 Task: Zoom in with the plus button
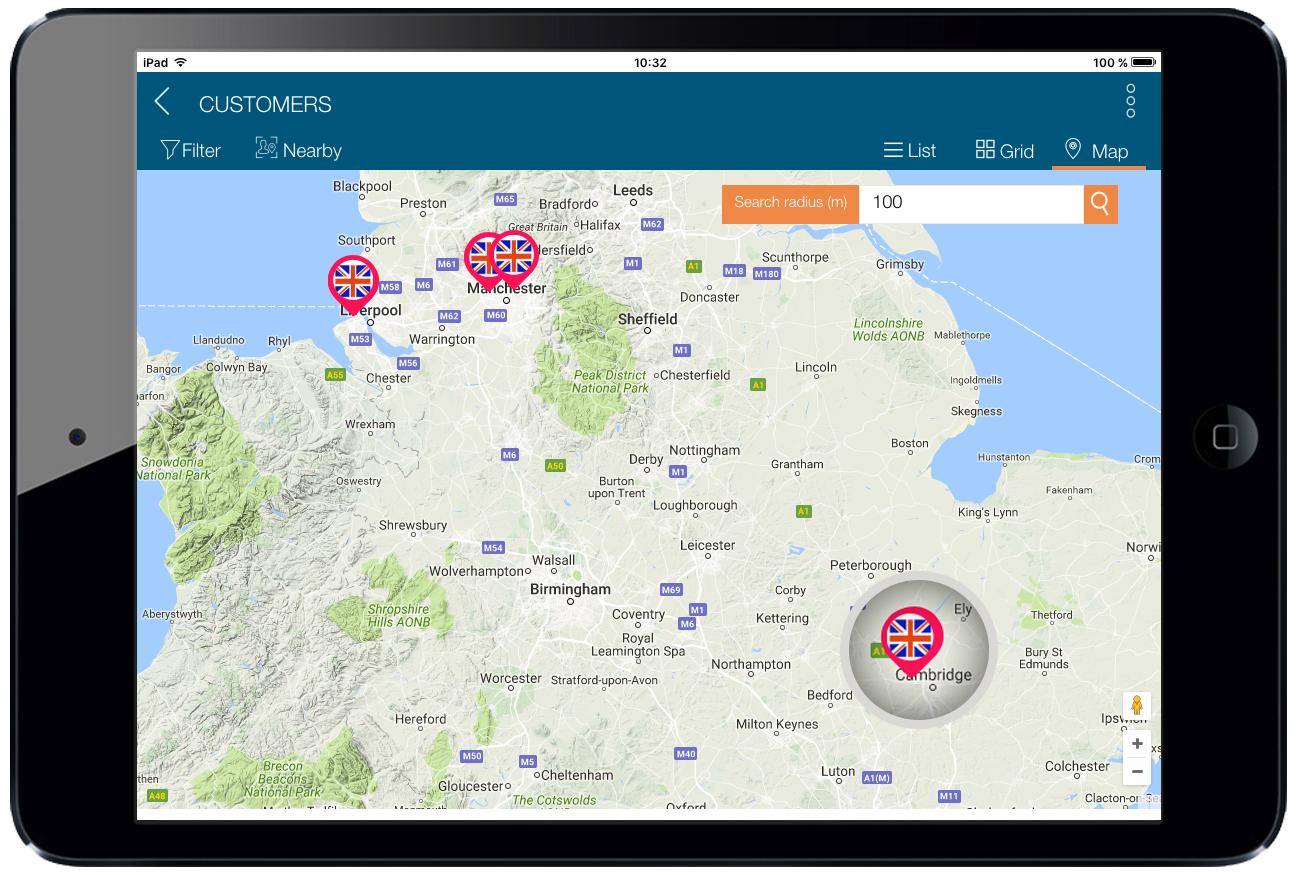1137,744
